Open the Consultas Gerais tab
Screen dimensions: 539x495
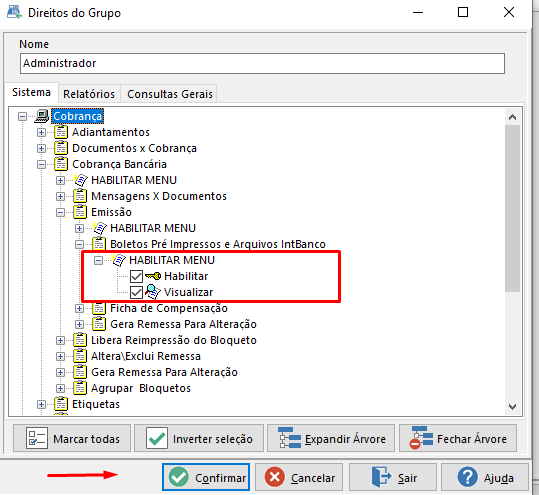(x=170, y=94)
